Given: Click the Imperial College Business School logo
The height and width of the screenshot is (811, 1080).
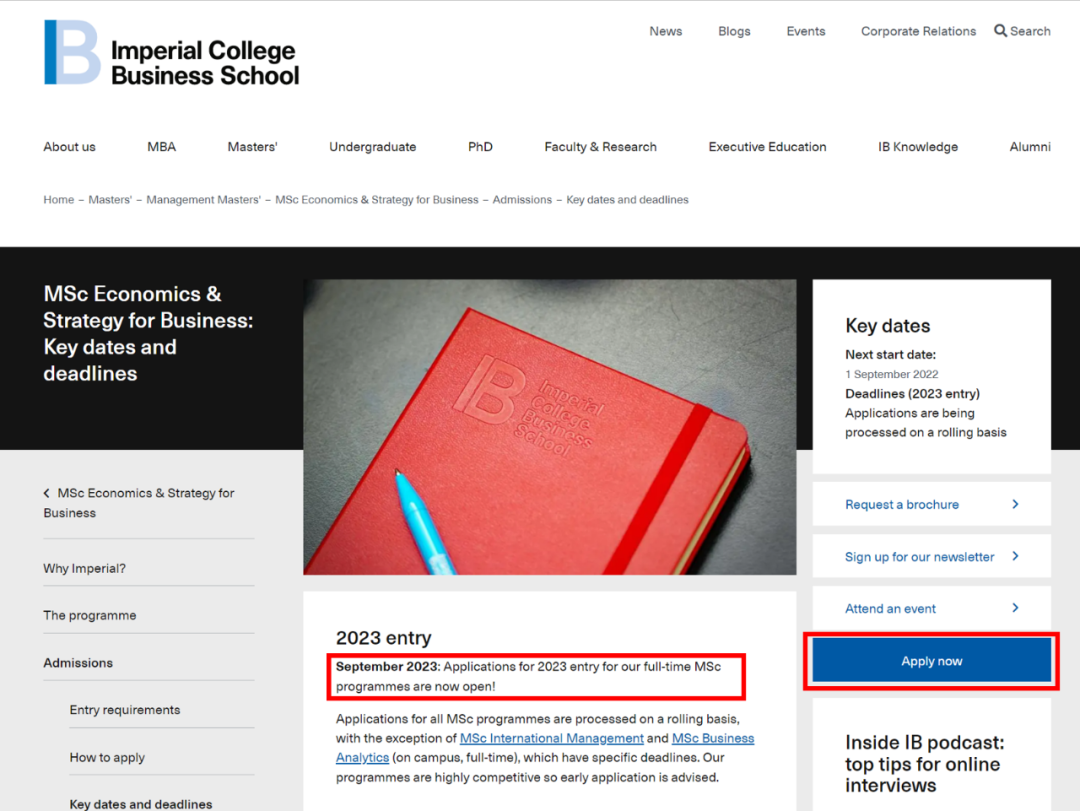Looking at the screenshot, I should 171,53.
